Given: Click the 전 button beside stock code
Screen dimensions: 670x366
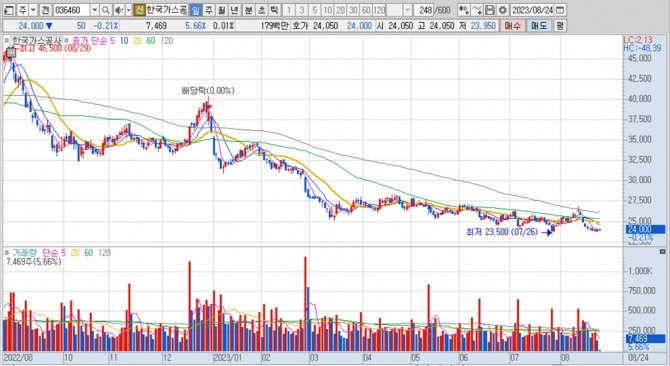Looking at the screenshot, I should tap(45, 10).
